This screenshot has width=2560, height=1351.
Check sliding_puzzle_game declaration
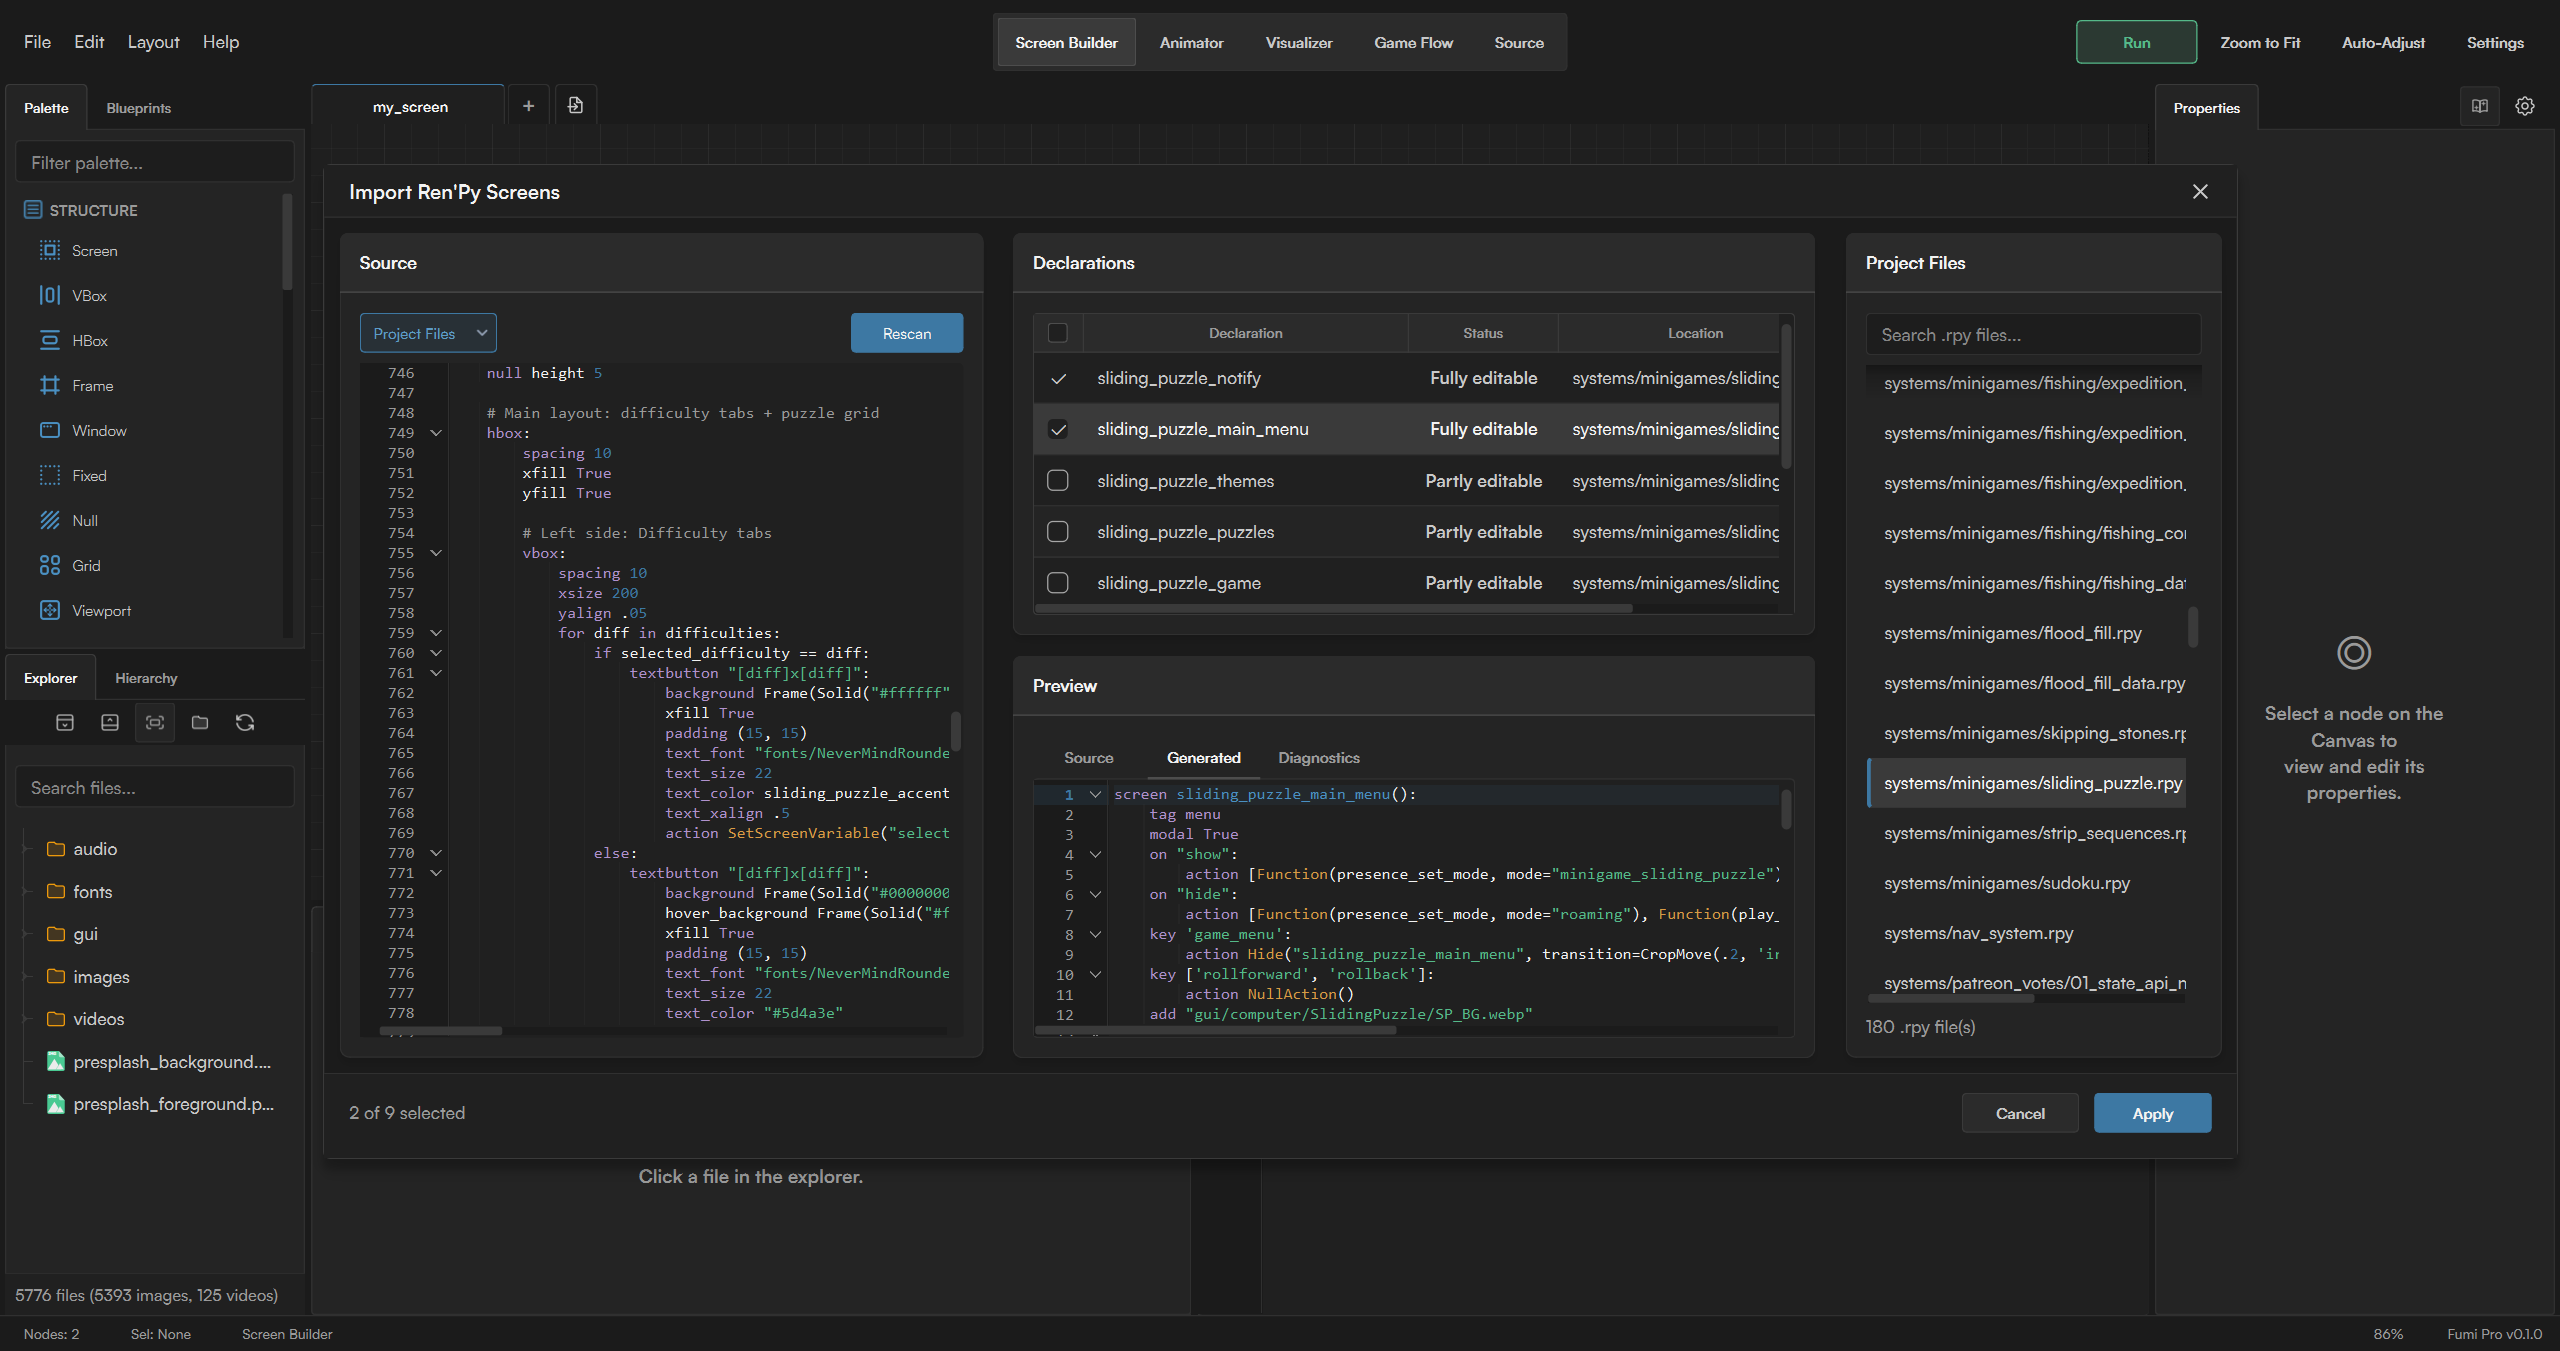(x=1057, y=583)
